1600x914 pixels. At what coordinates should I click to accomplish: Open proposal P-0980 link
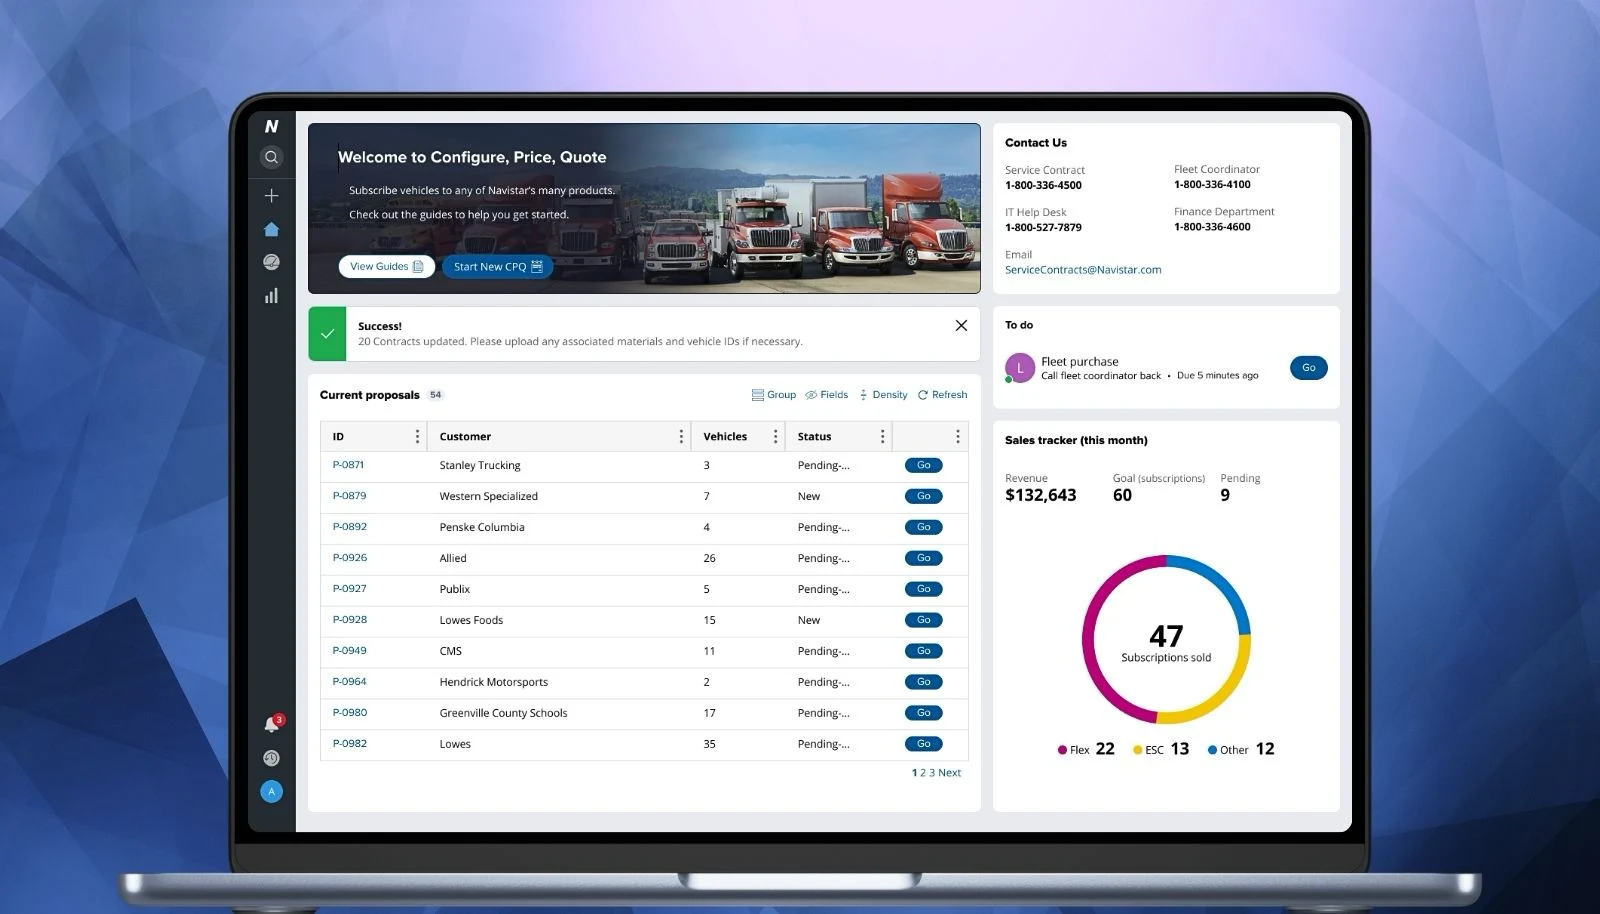tap(349, 713)
